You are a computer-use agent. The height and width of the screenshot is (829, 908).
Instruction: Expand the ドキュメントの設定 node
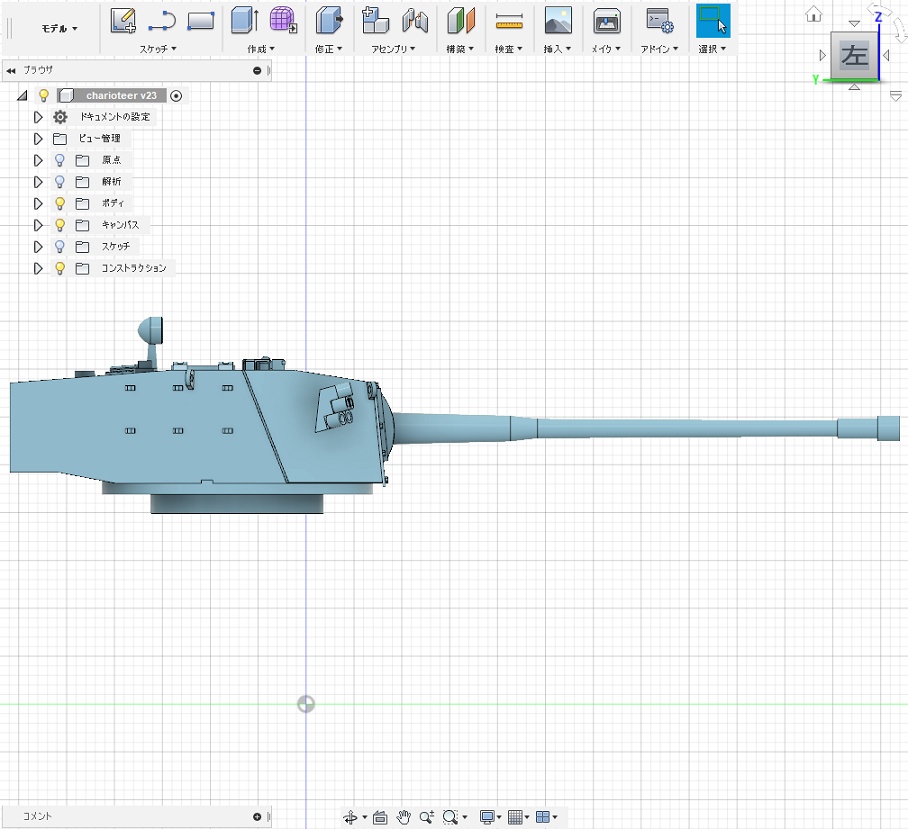coord(39,117)
